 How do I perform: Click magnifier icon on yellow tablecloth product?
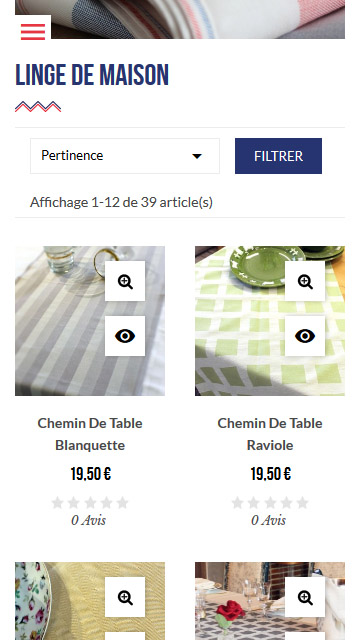coord(125,597)
